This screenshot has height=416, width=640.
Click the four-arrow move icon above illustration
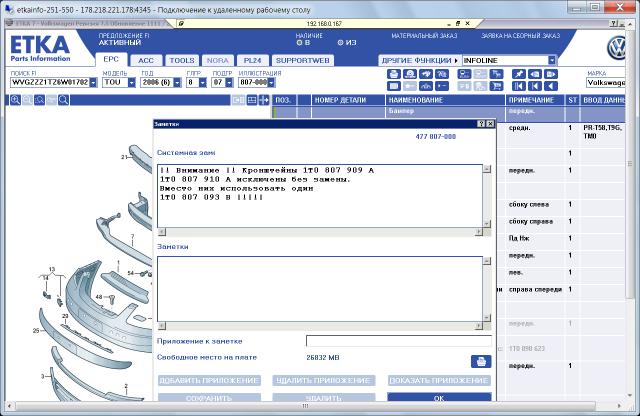pyautogui.click(x=264, y=100)
